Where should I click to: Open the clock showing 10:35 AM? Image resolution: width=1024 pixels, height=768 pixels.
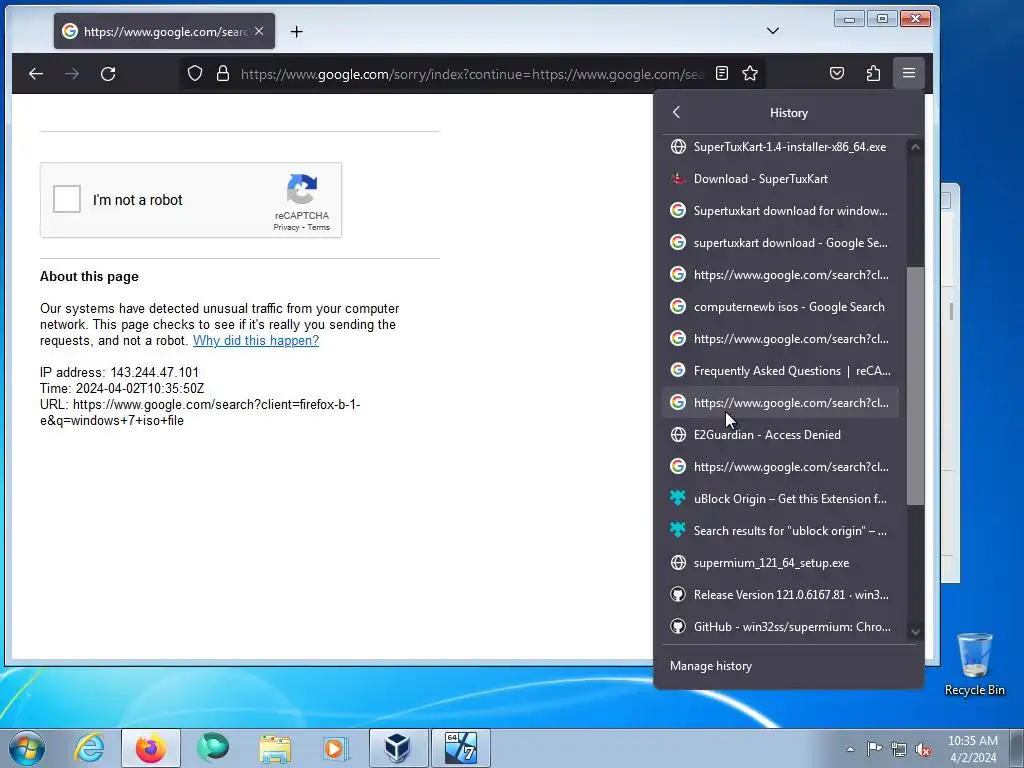(x=972, y=749)
